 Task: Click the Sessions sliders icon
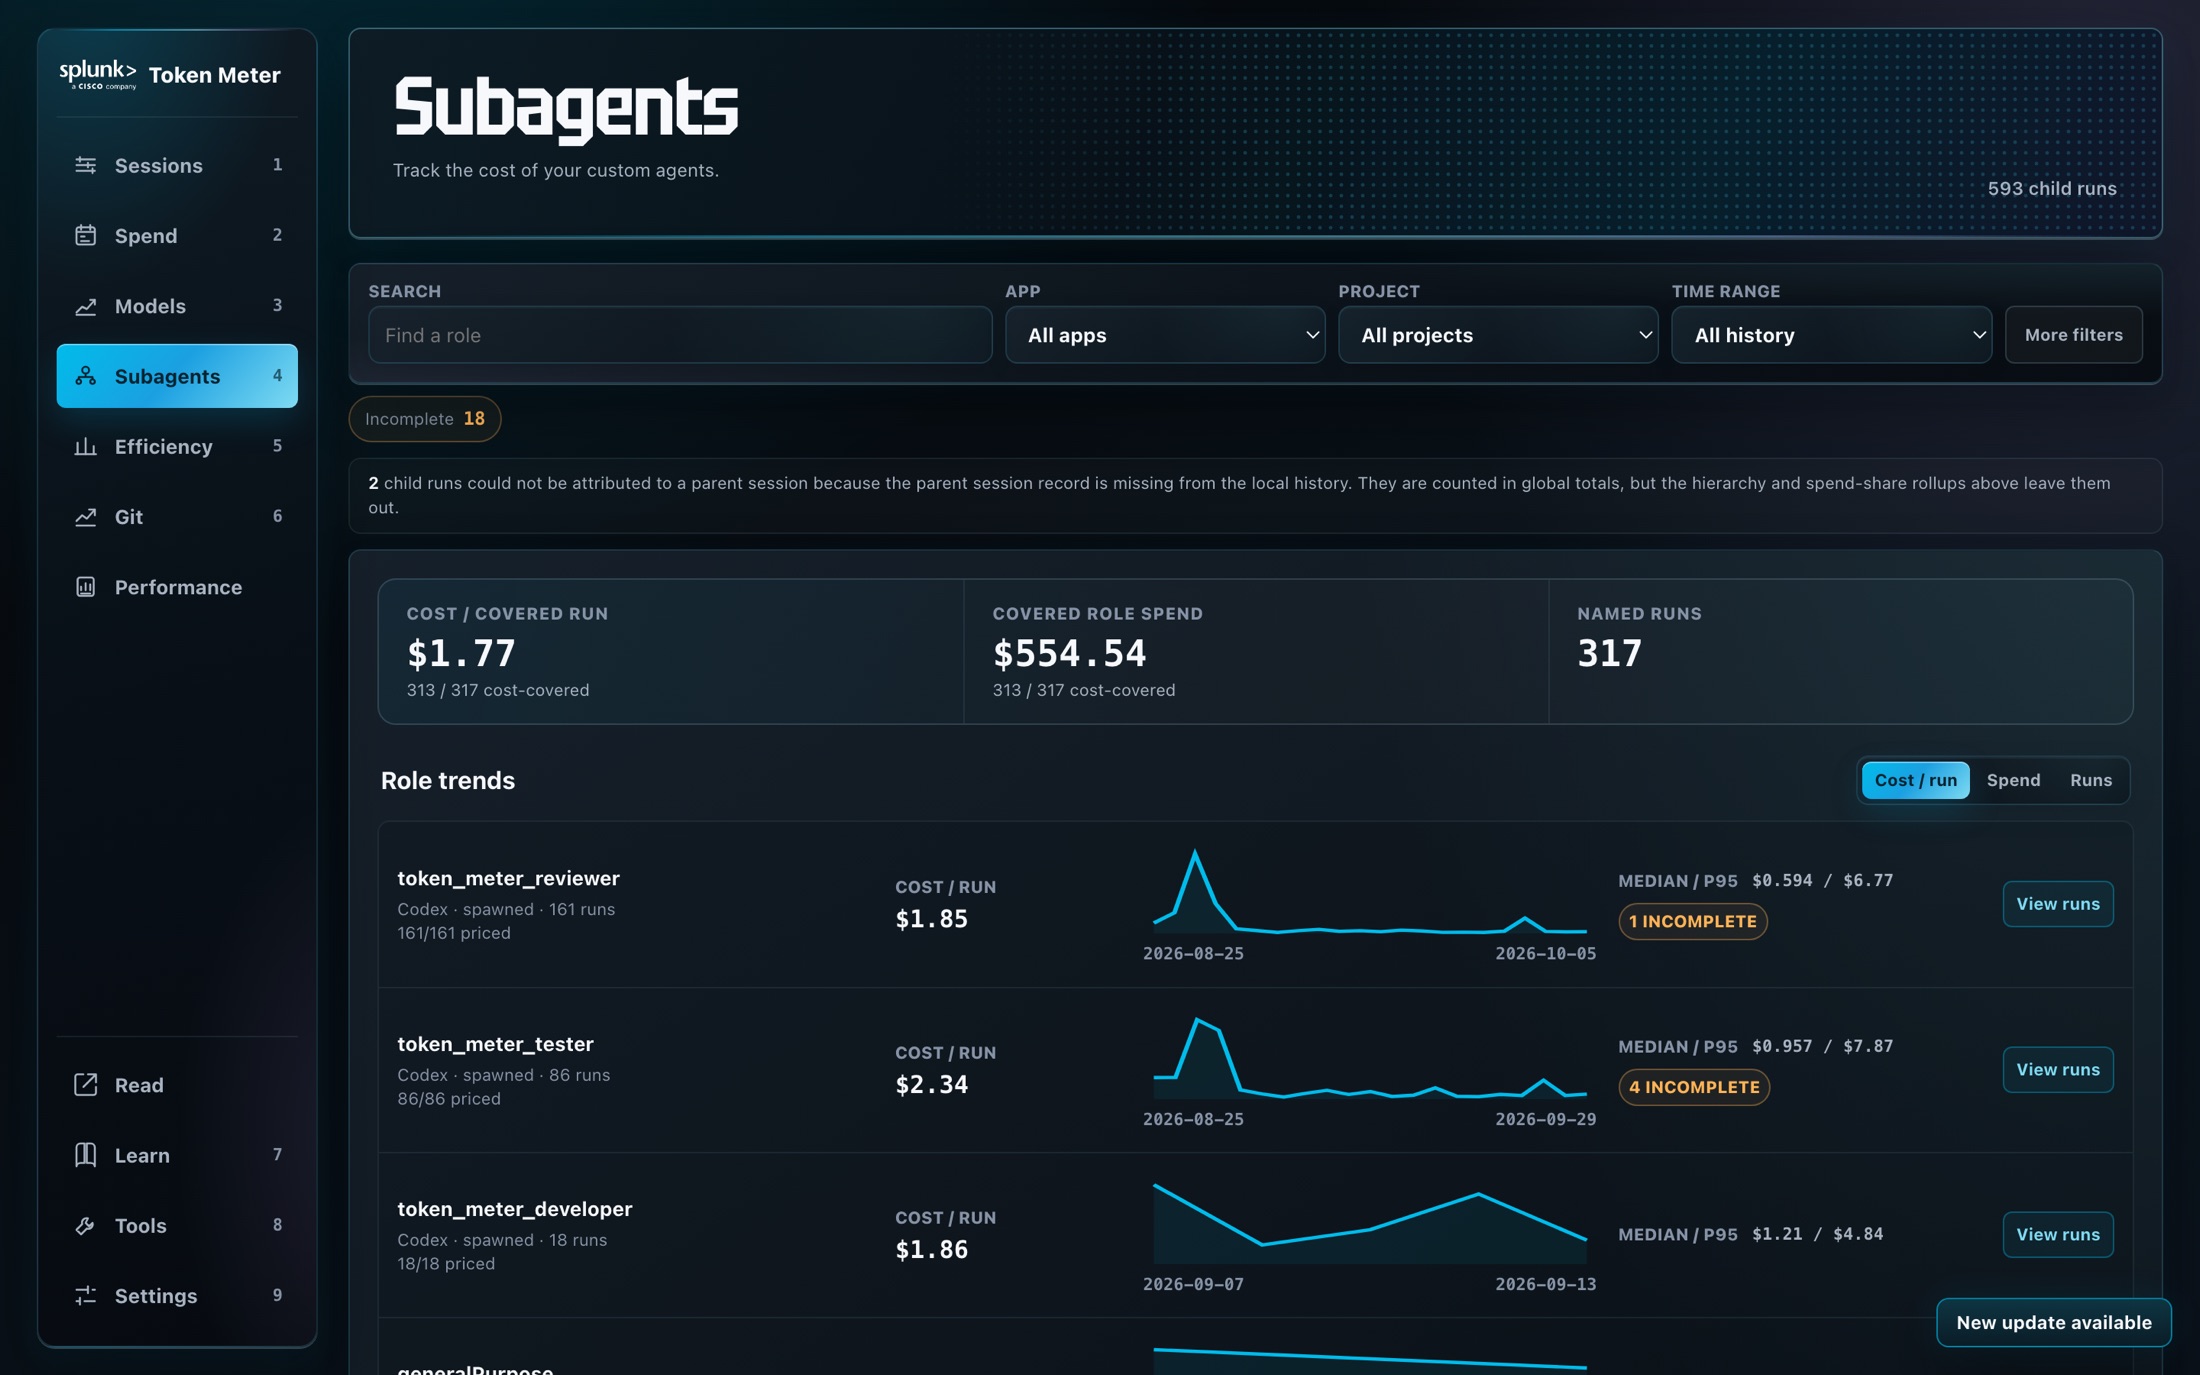point(86,165)
